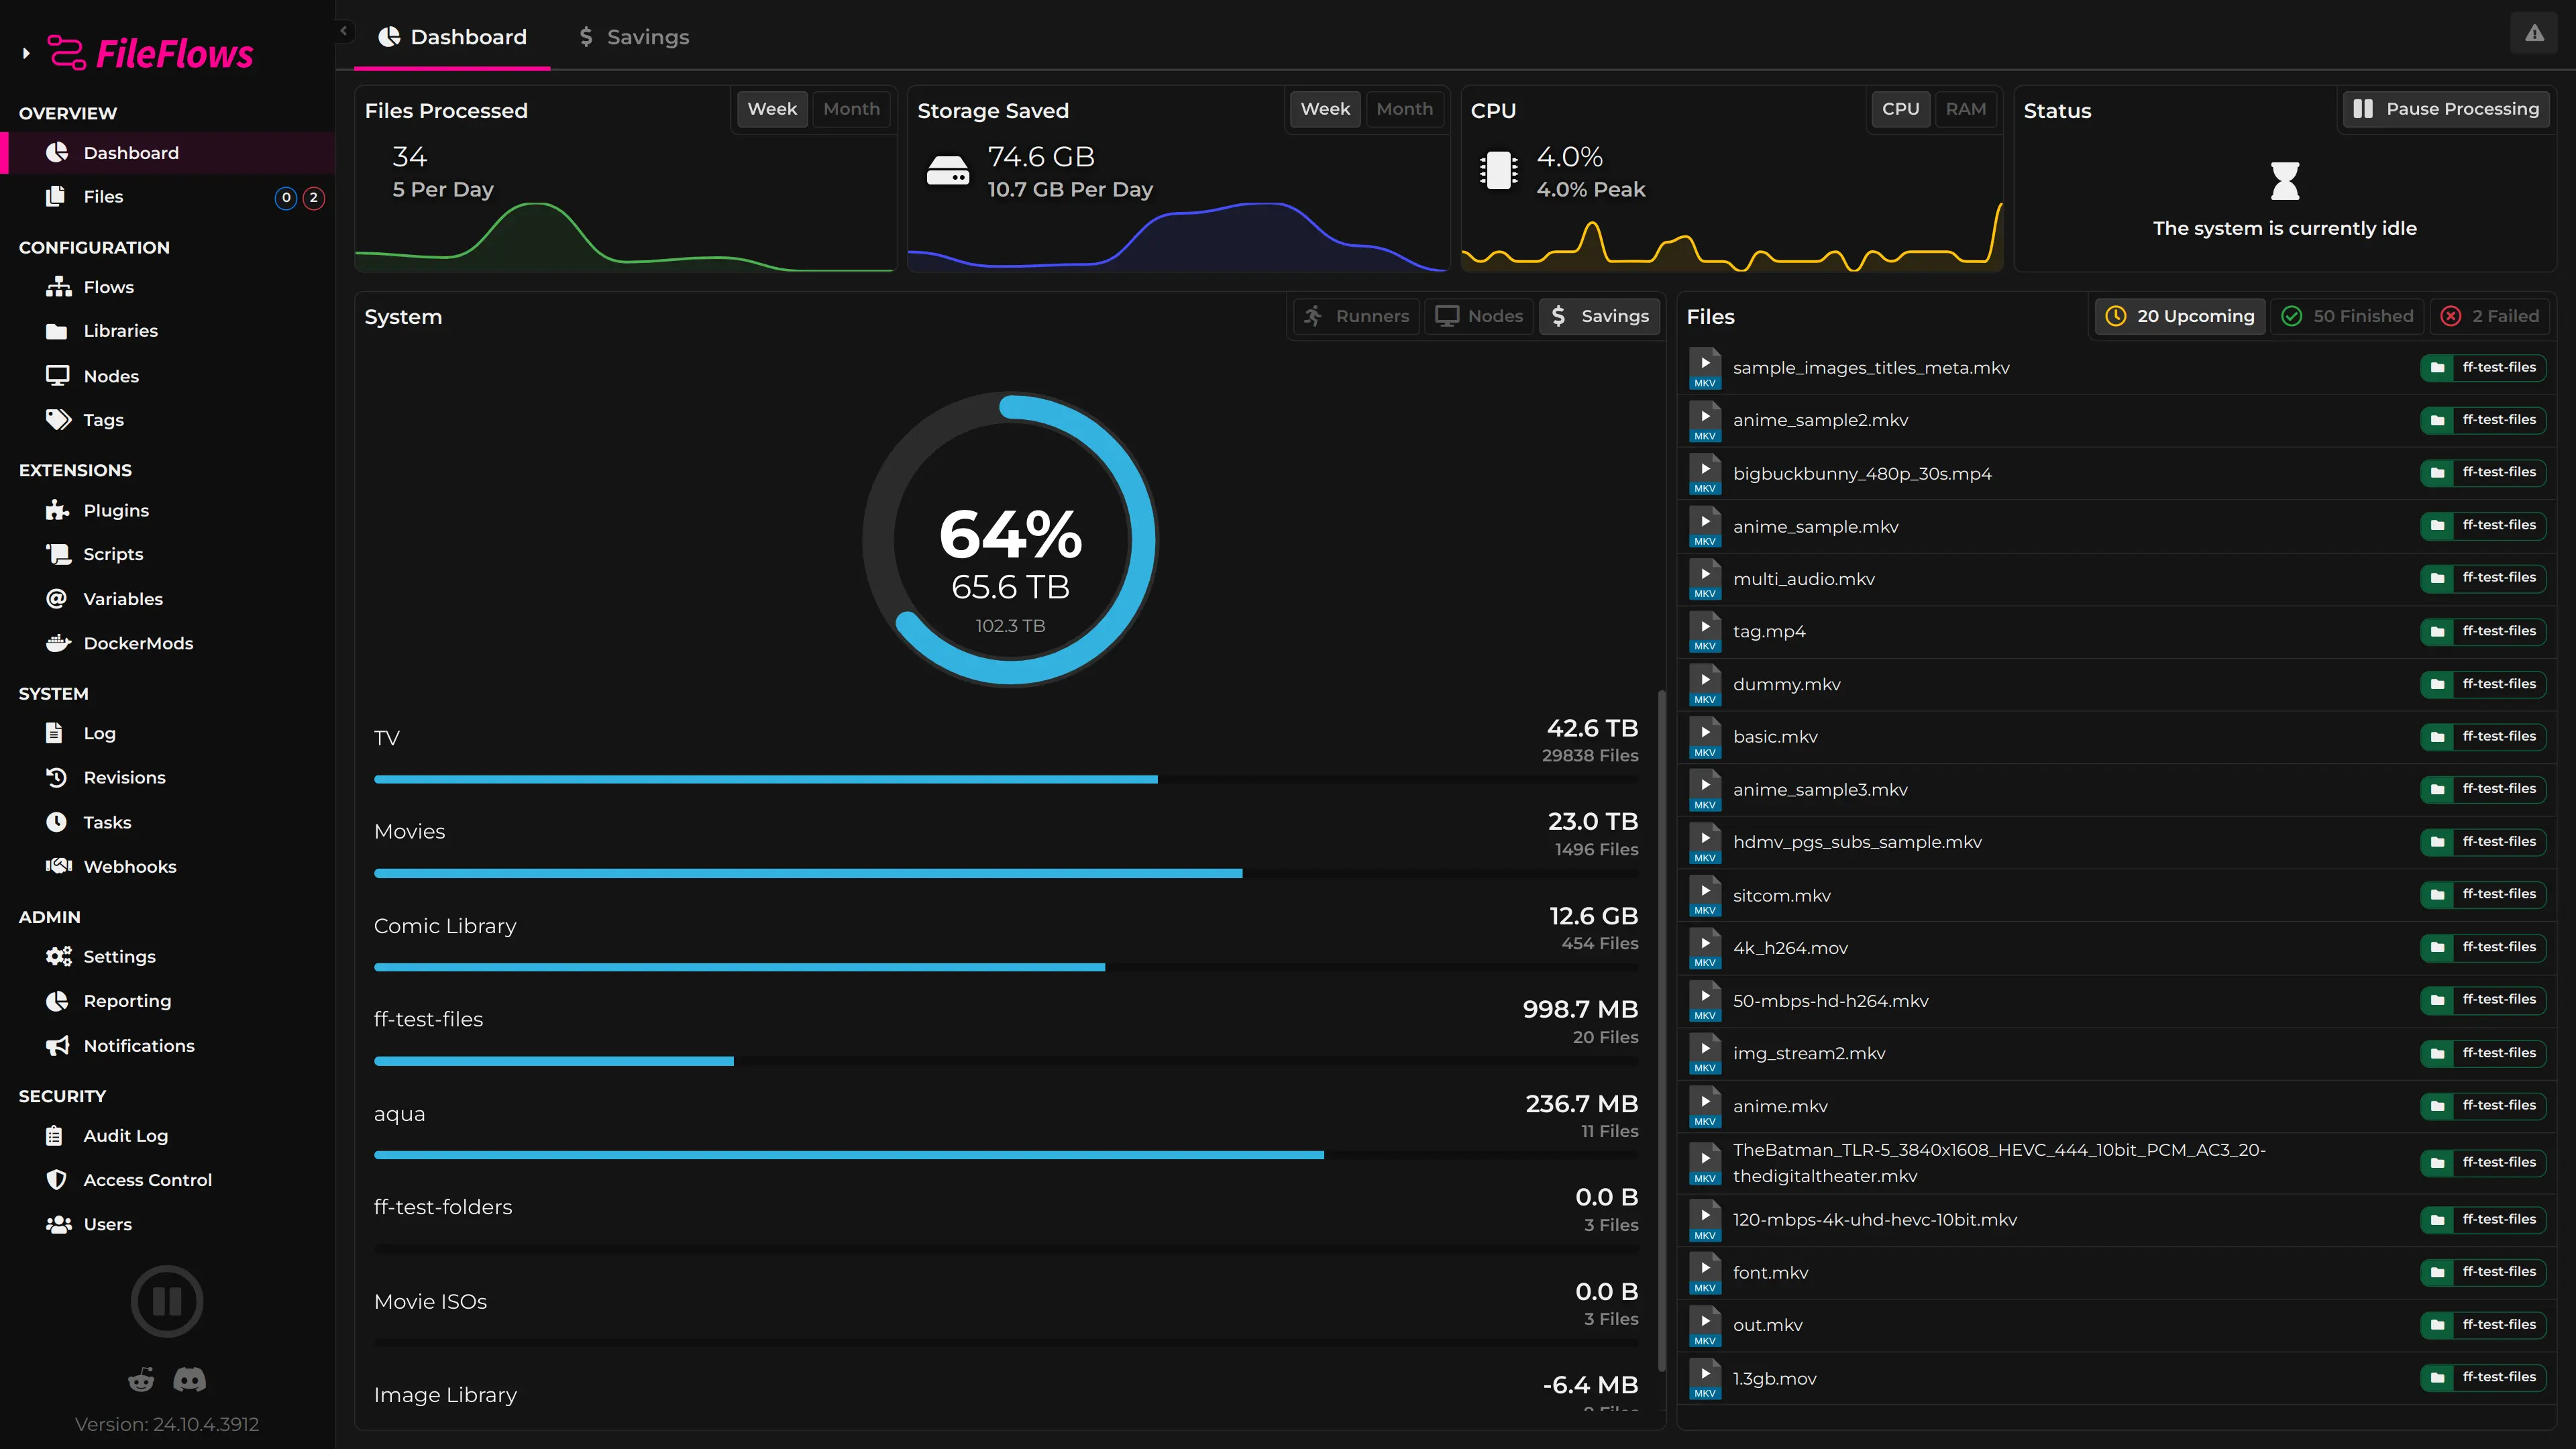Click the MKV icon for sample_images_titles_meta.mkv

pos(1705,368)
